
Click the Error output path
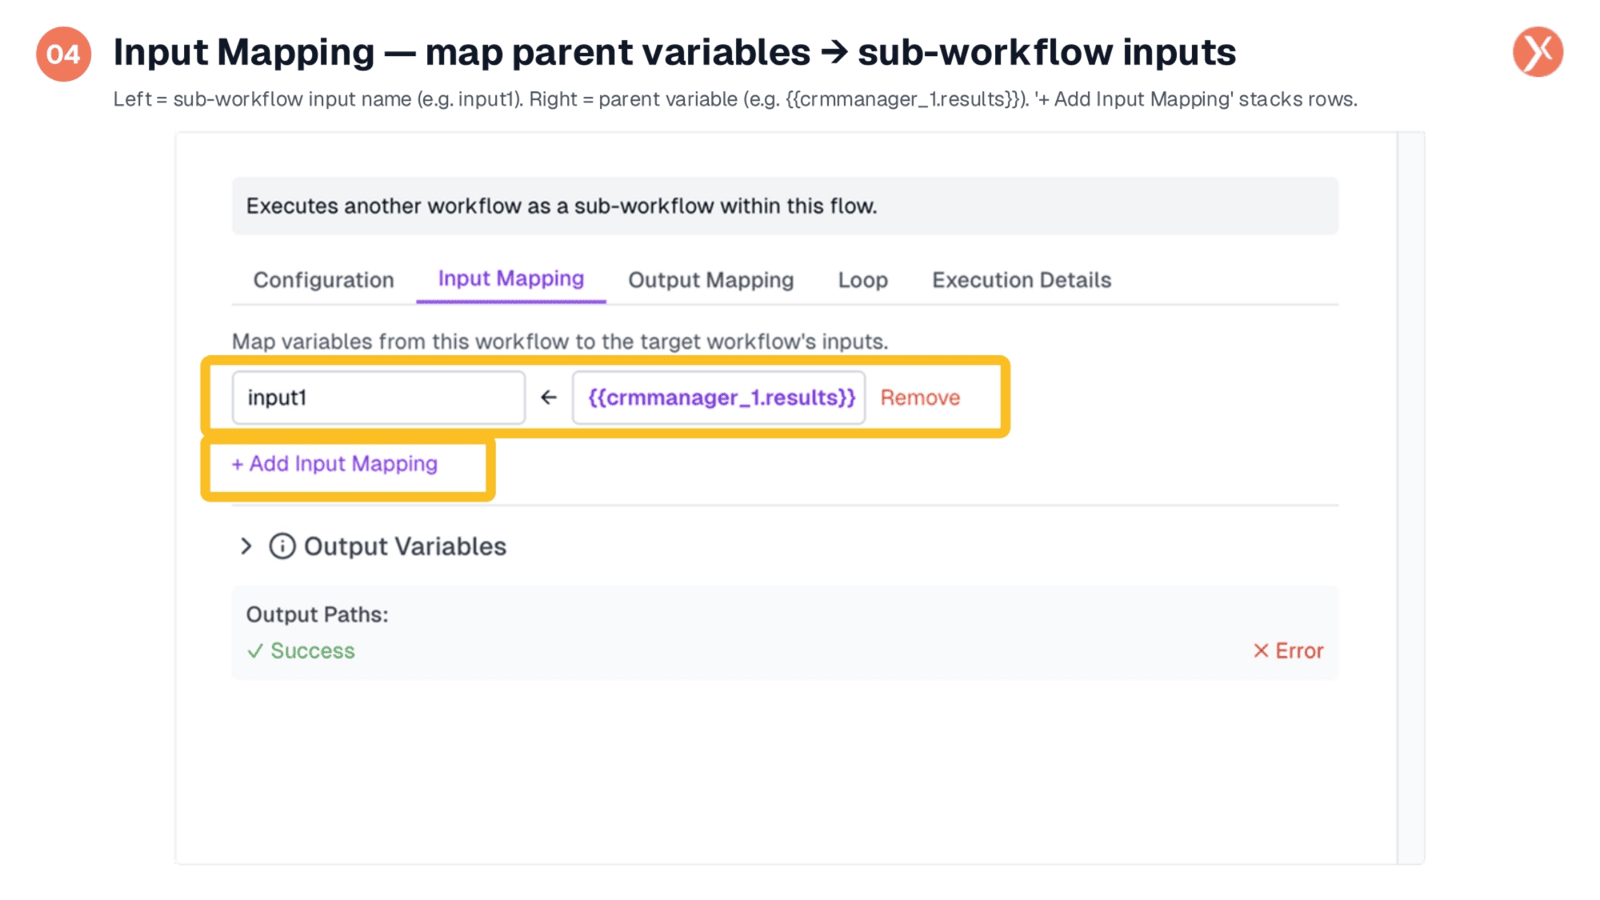point(1289,651)
